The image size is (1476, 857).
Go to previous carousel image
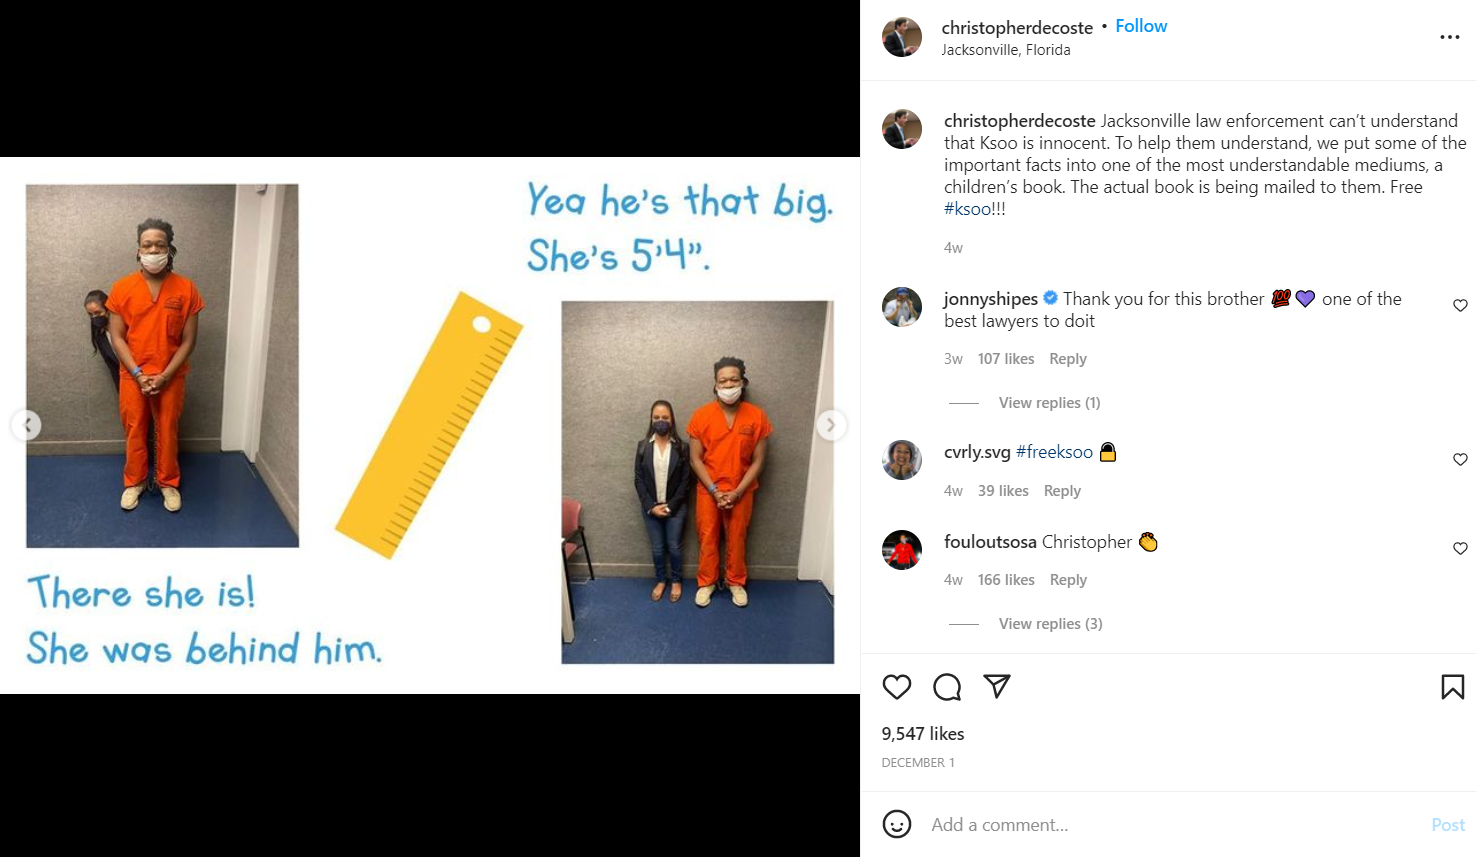click(x=26, y=425)
